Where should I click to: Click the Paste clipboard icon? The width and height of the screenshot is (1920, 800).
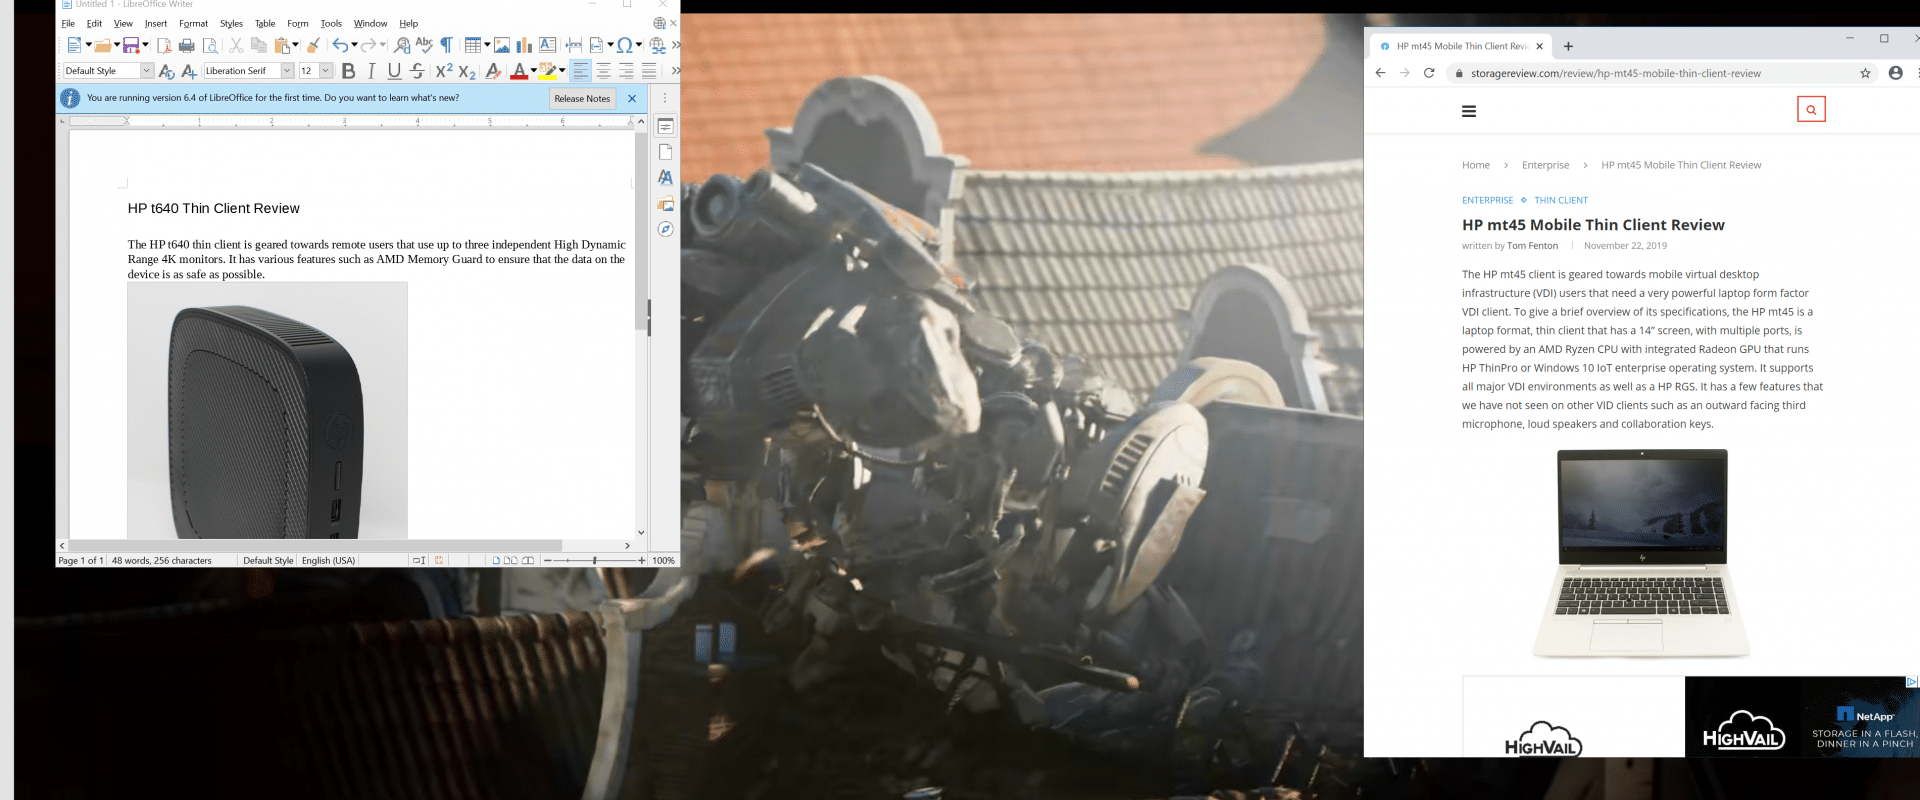coord(282,45)
